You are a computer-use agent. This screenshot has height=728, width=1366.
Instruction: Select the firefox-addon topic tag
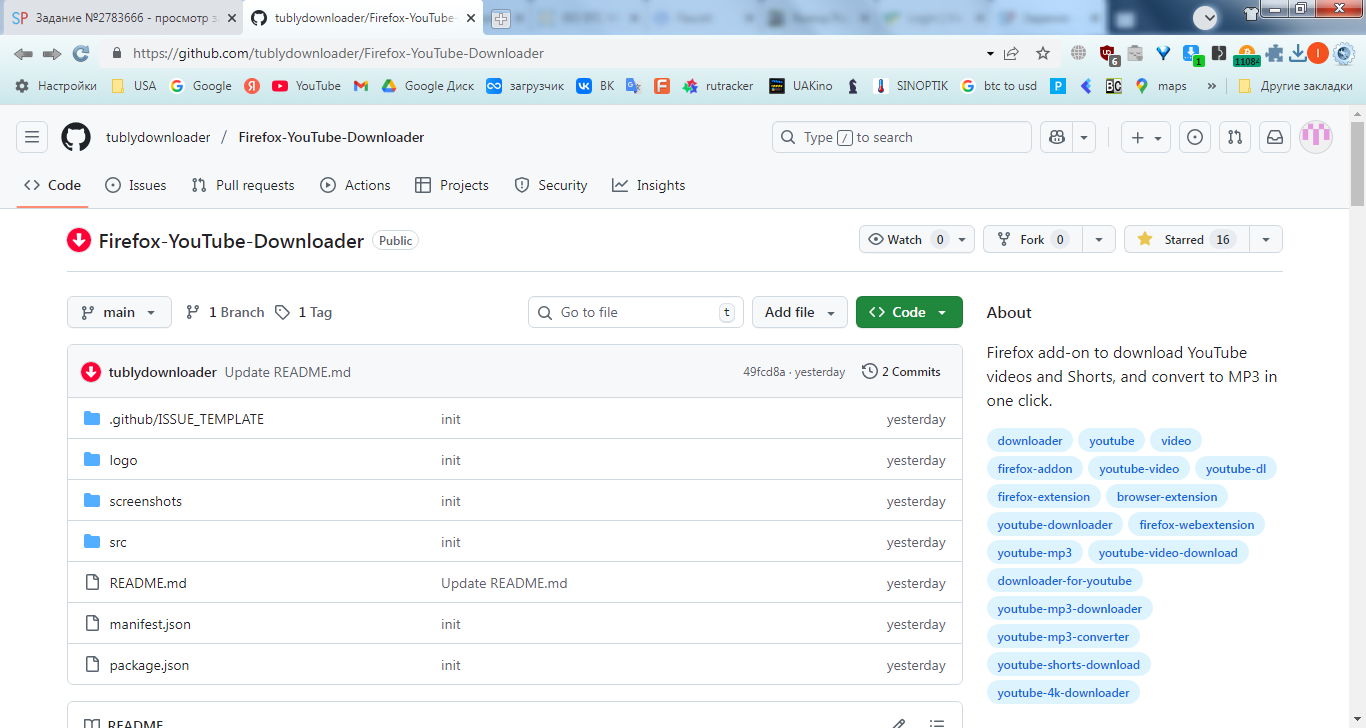point(1035,468)
